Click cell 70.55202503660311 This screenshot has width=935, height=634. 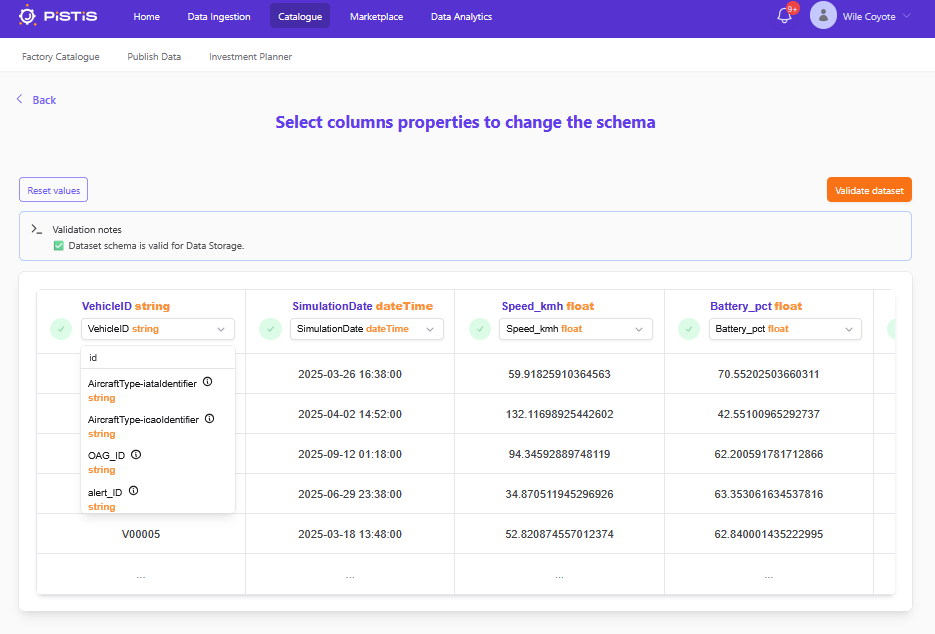pos(769,374)
